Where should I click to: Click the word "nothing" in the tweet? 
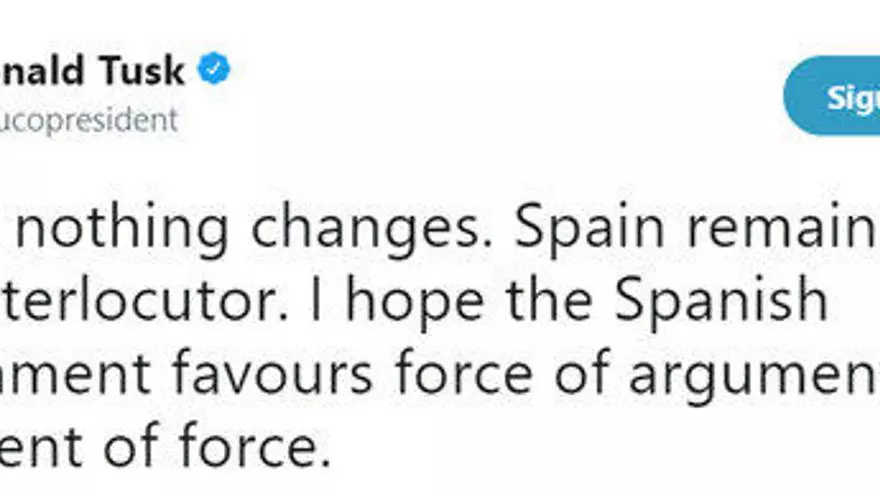[x=126, y=229]
